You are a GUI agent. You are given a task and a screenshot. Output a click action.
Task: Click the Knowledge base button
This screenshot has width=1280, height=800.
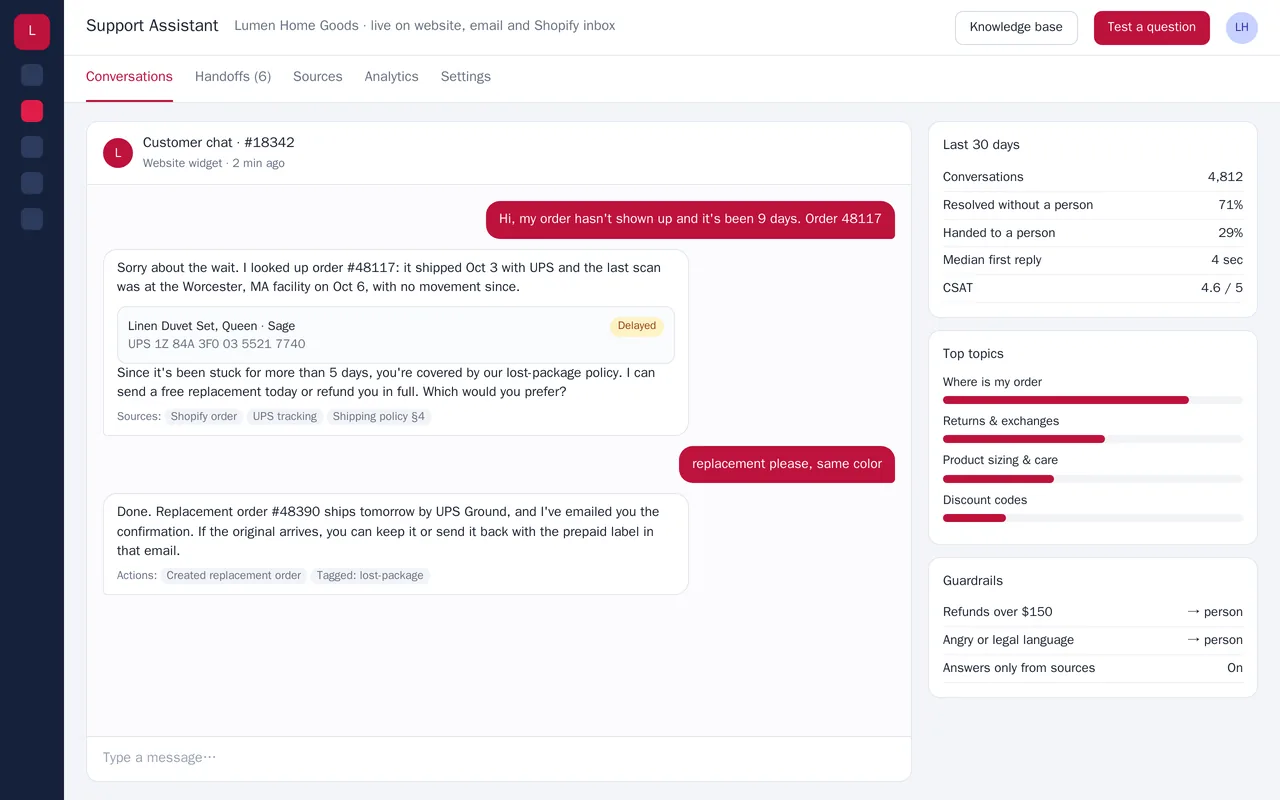[1016, 28]
